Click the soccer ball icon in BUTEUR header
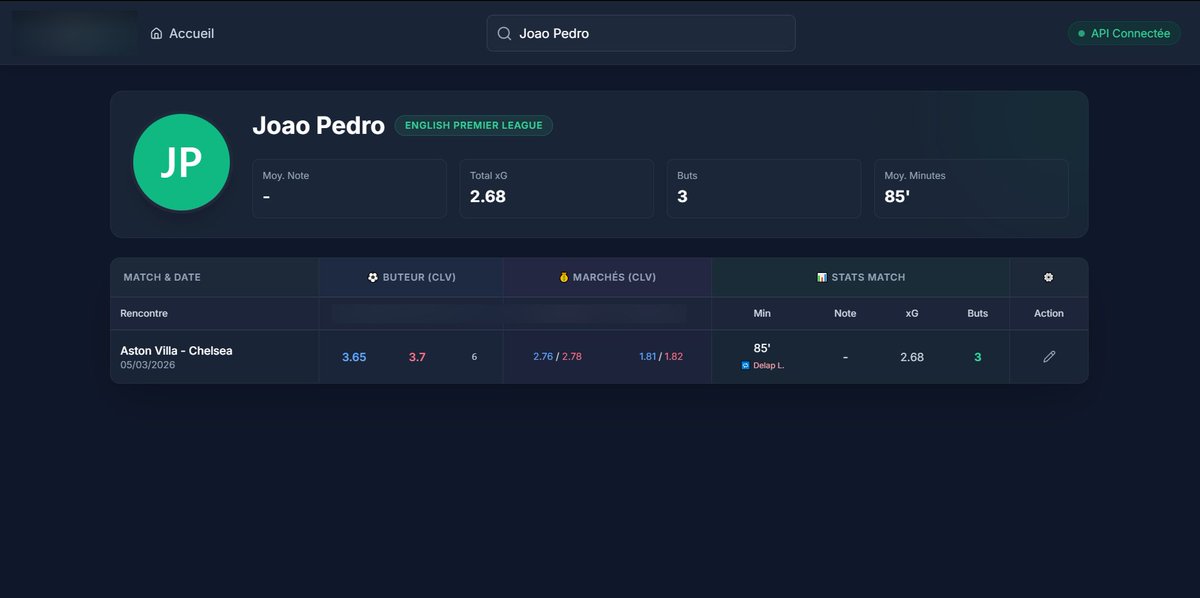Image resolution: width=1200 pixels, height=598 pixels. [x=373, y=277]
